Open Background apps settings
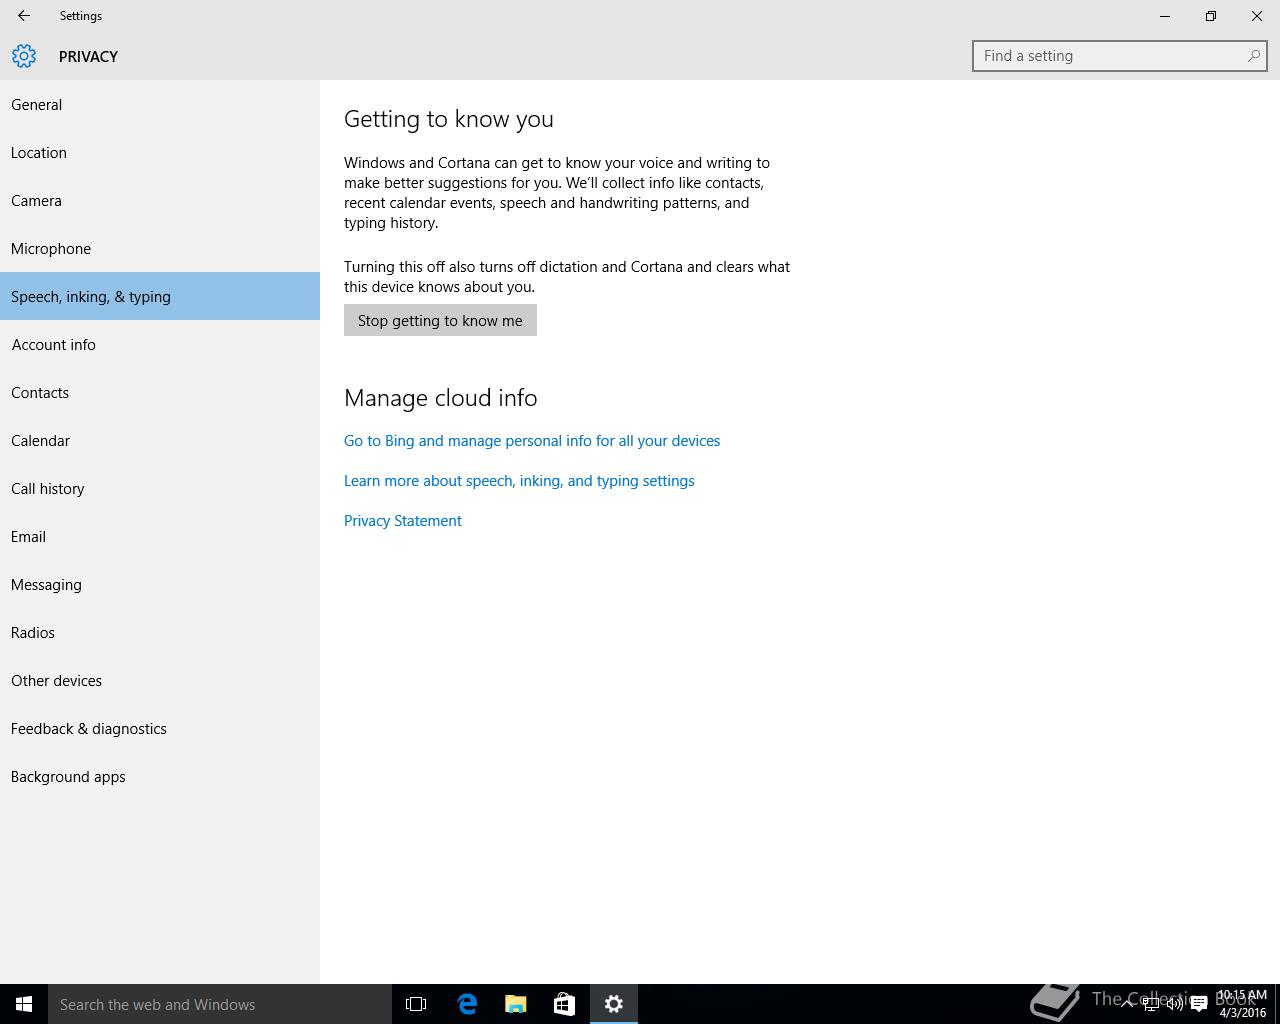The image size is (1280, 1024). (160, 776)
